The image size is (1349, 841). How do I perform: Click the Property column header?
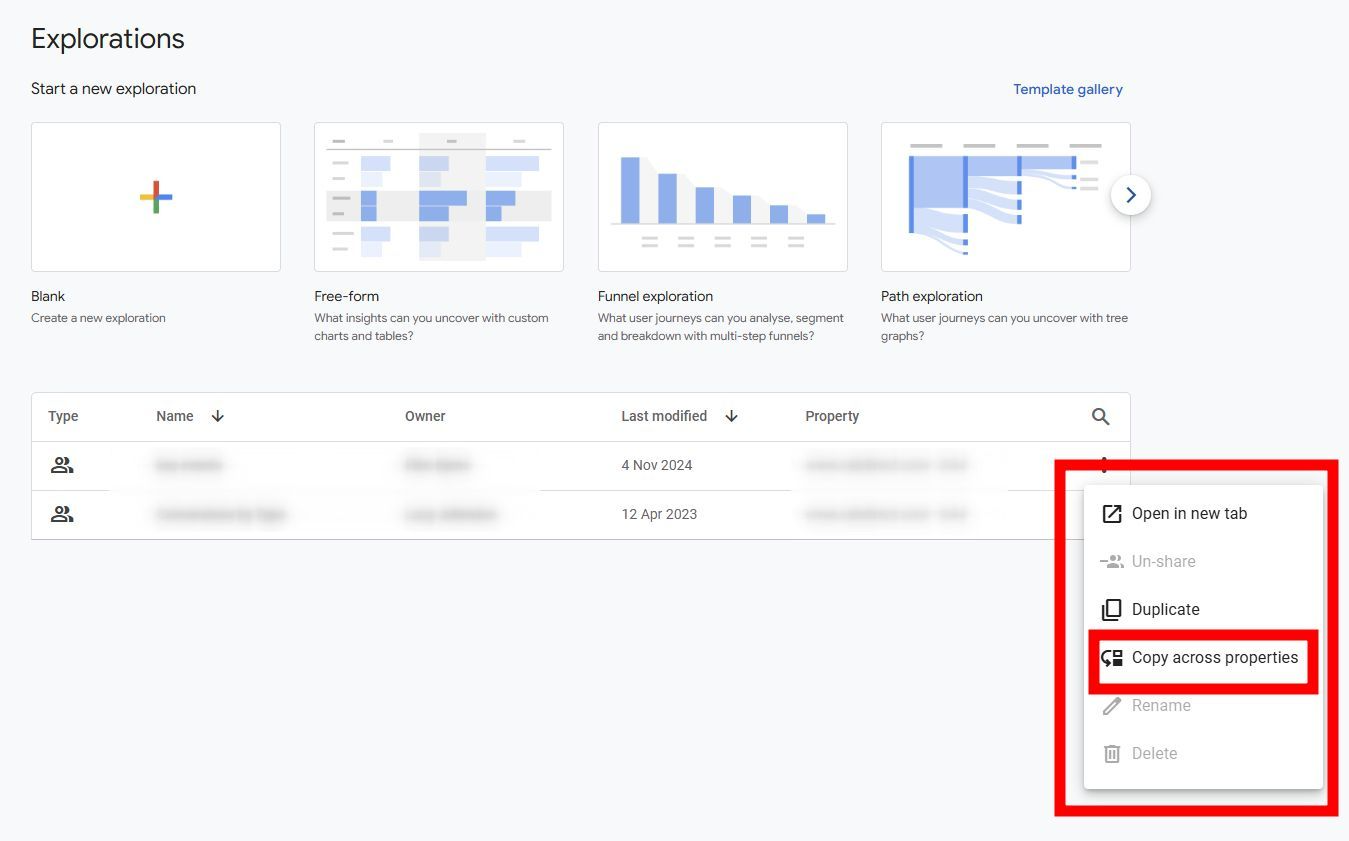(x=832, y=416)
